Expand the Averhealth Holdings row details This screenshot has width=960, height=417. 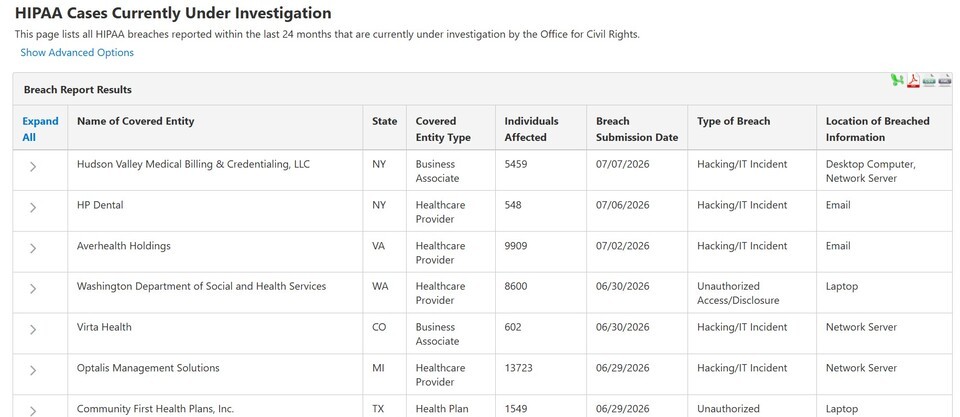coord(33,248)
